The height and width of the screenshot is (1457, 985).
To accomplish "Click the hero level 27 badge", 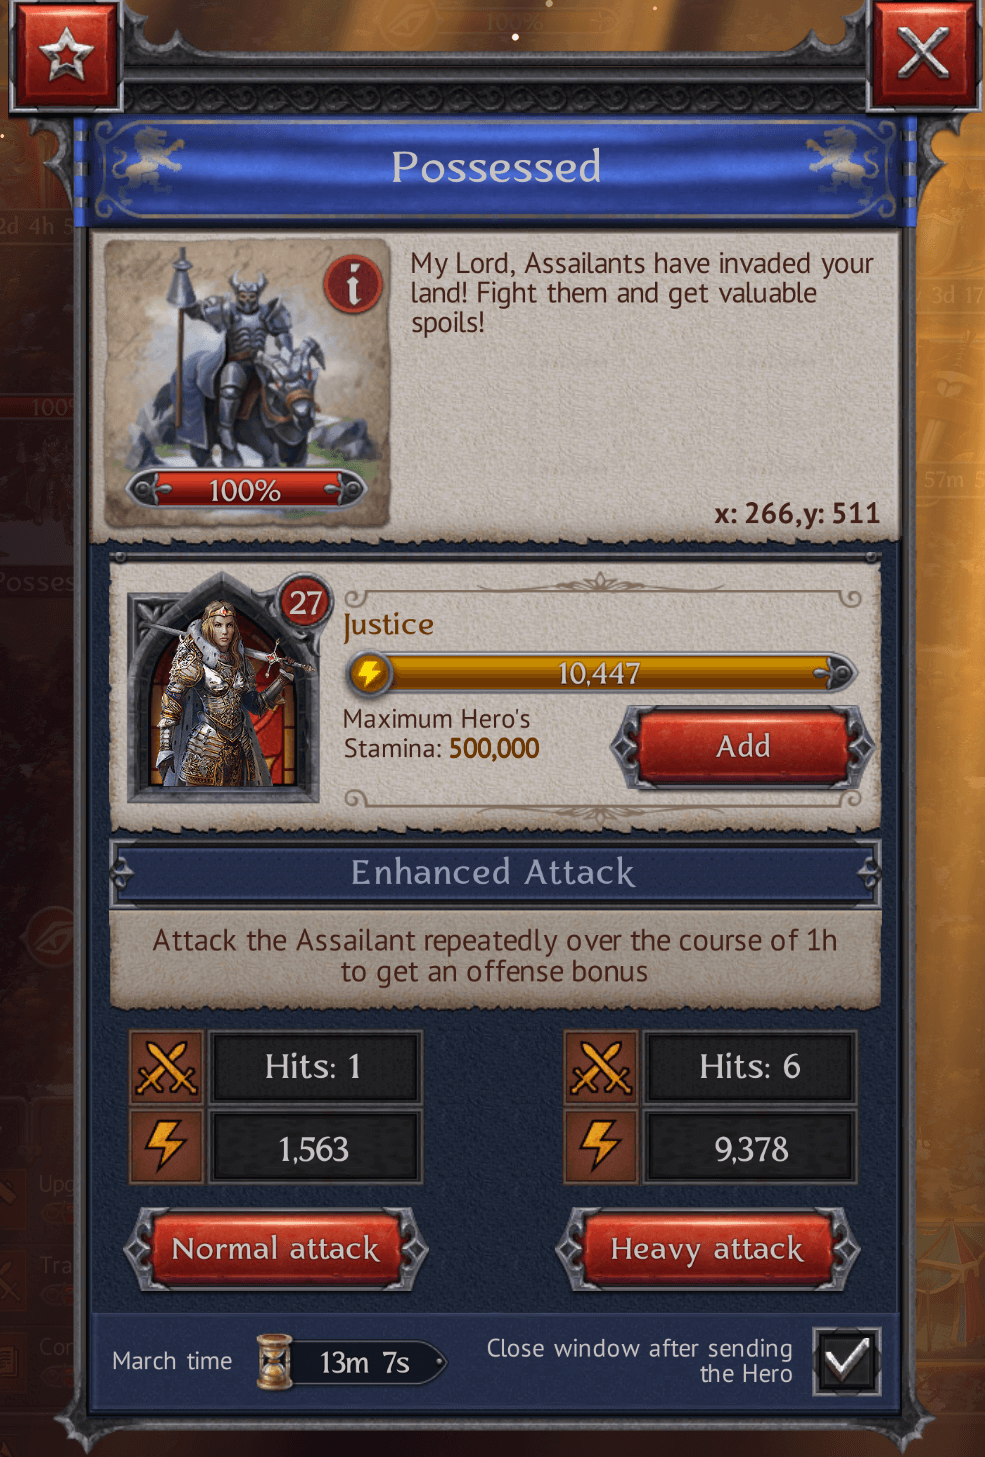I will tap(304, 602).
